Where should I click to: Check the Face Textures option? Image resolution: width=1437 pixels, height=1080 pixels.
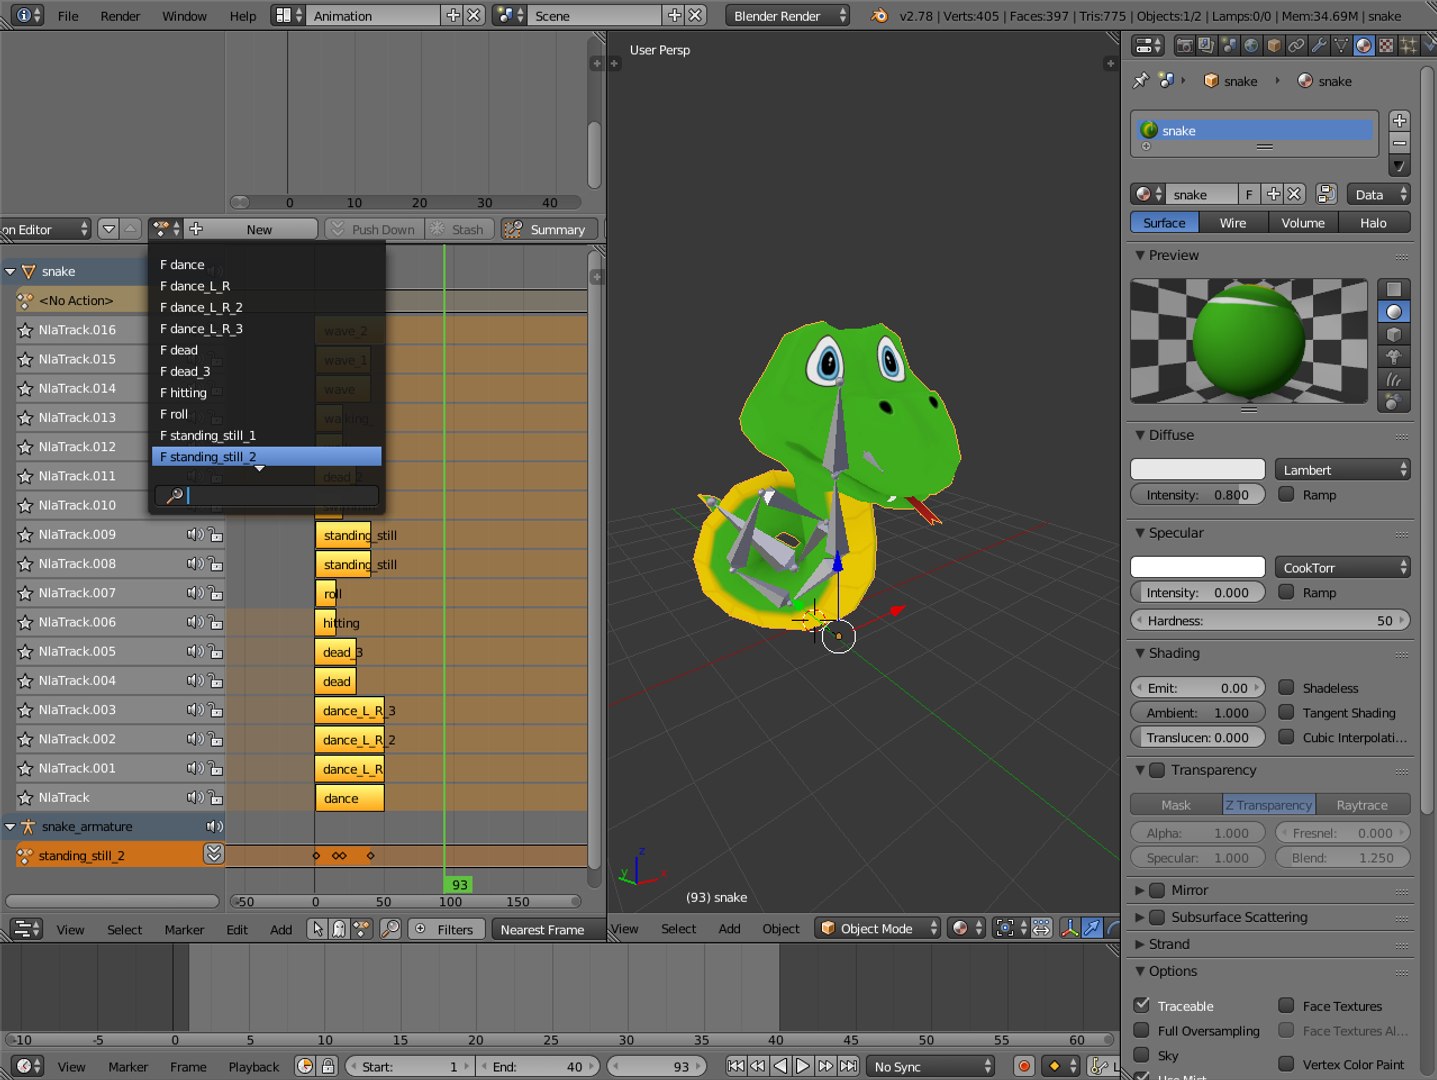[x=1286, y=1005]
